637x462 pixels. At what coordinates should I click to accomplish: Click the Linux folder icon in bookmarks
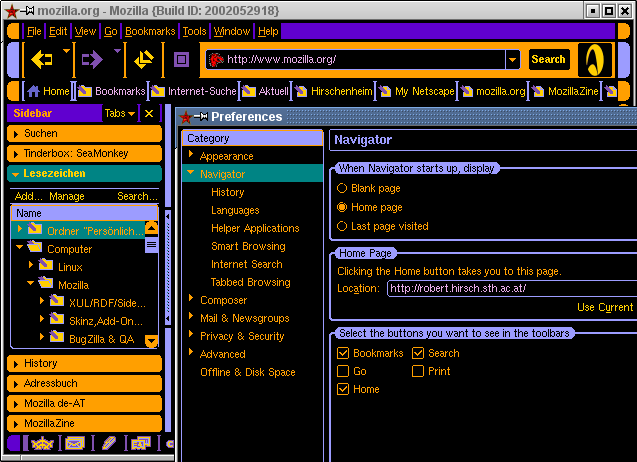click(46, 265)
